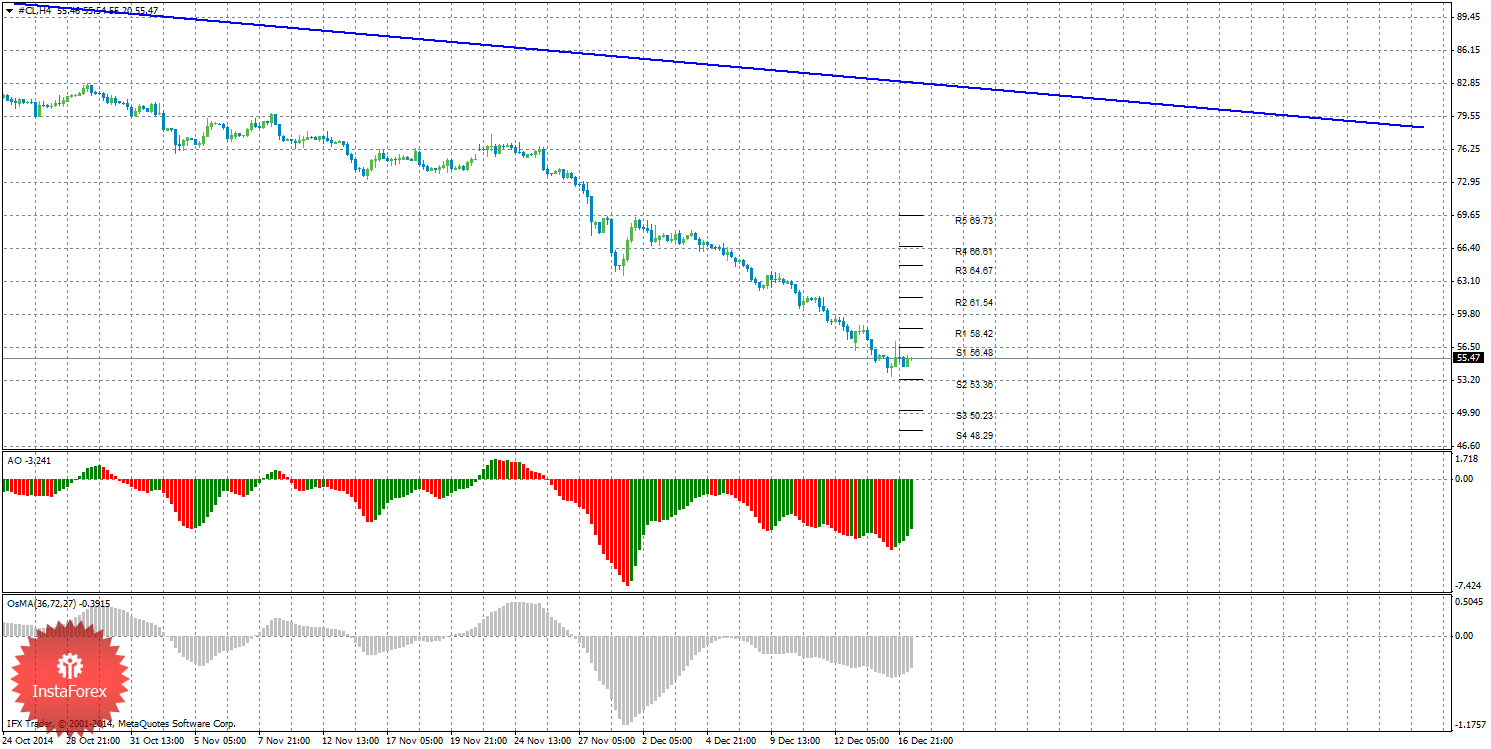Select the S3 50.23 pivot label
1491x749 pixels.
pyautogui.click(x=973, y=415)
